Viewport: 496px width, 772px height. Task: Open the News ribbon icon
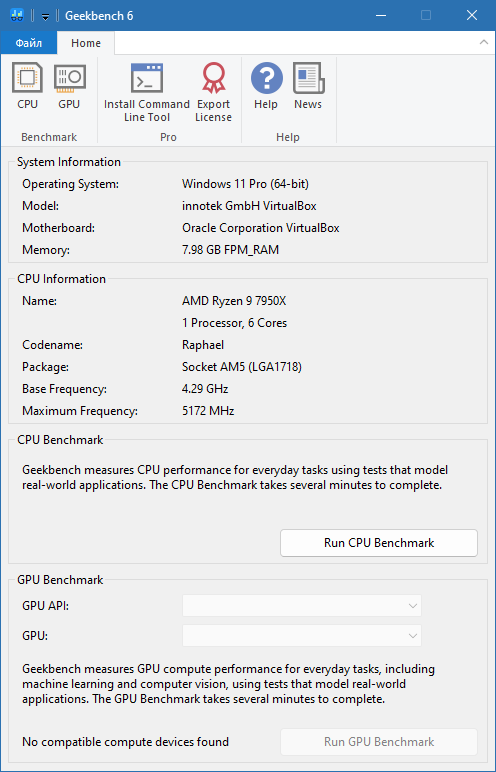[308, 87]
